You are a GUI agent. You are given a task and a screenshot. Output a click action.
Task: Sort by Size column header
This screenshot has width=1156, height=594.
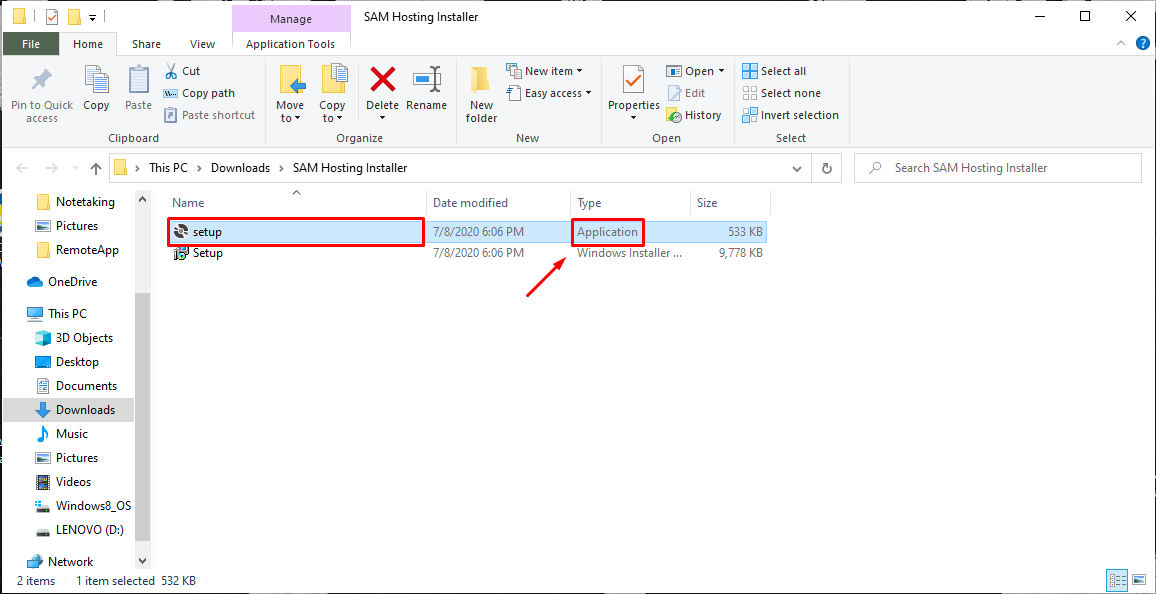(730, 203)
